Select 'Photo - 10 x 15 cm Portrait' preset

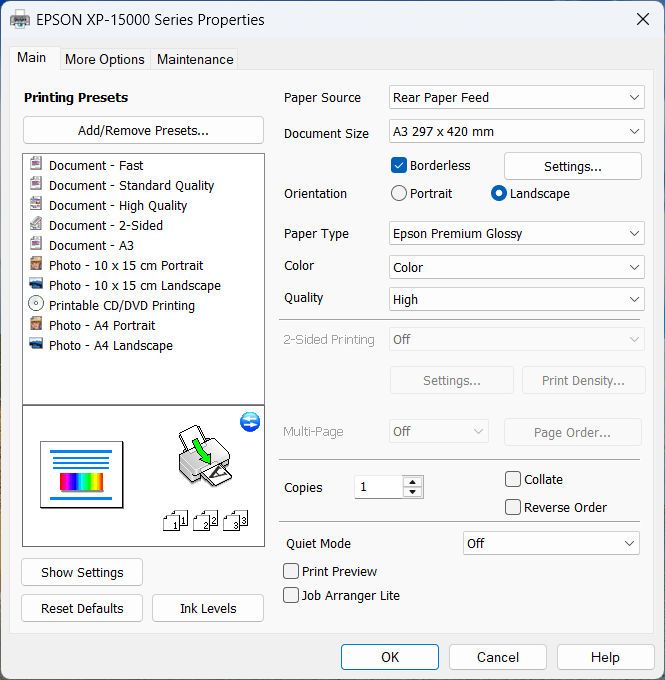point(126,265)
